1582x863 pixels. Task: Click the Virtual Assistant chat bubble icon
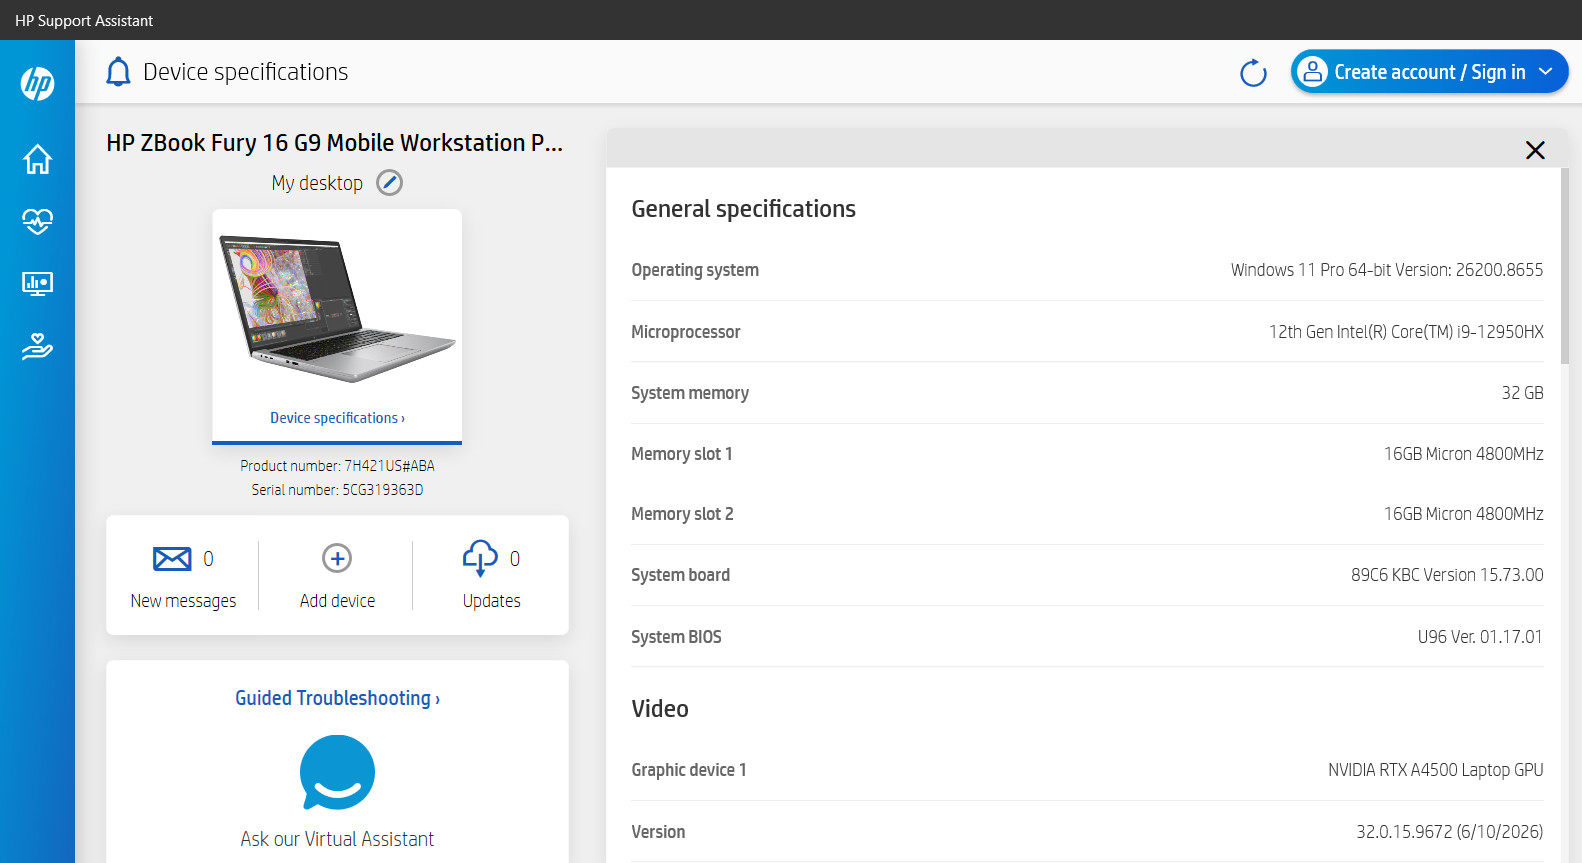coord(337,773)
